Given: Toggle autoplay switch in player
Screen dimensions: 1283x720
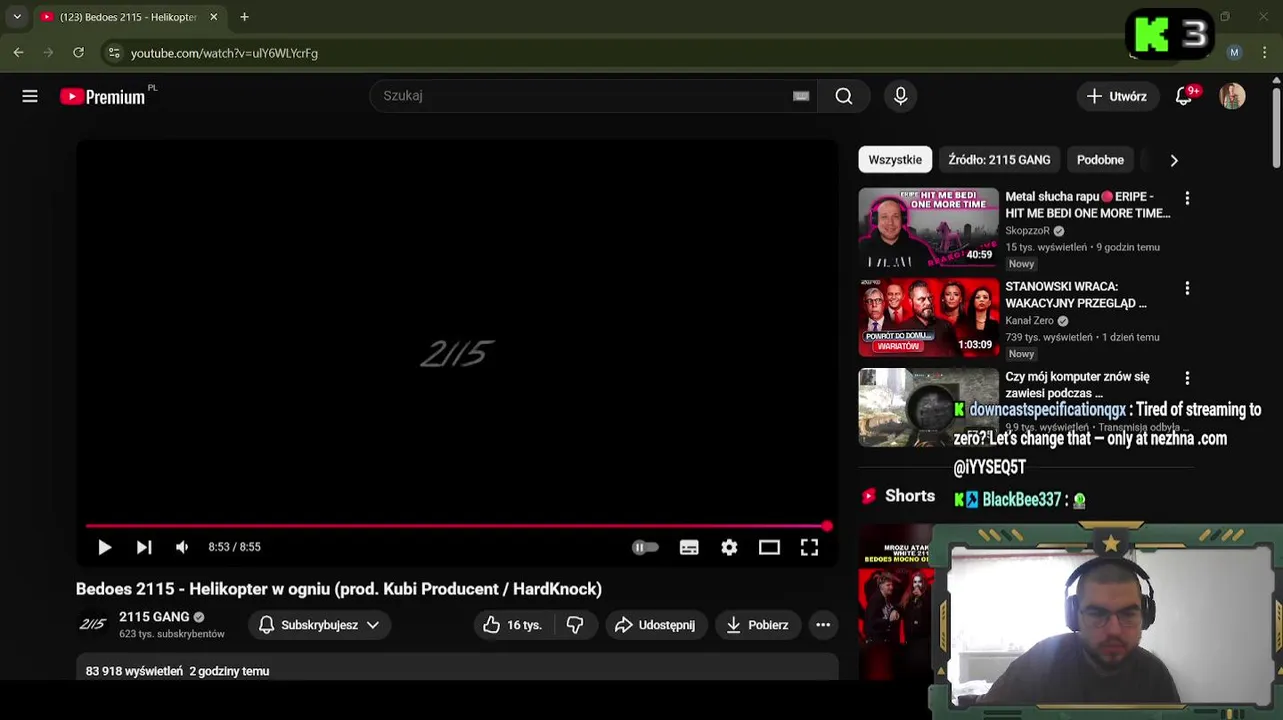Looking at the screenshot, I should pyautogui.click(x=645, y=547).
